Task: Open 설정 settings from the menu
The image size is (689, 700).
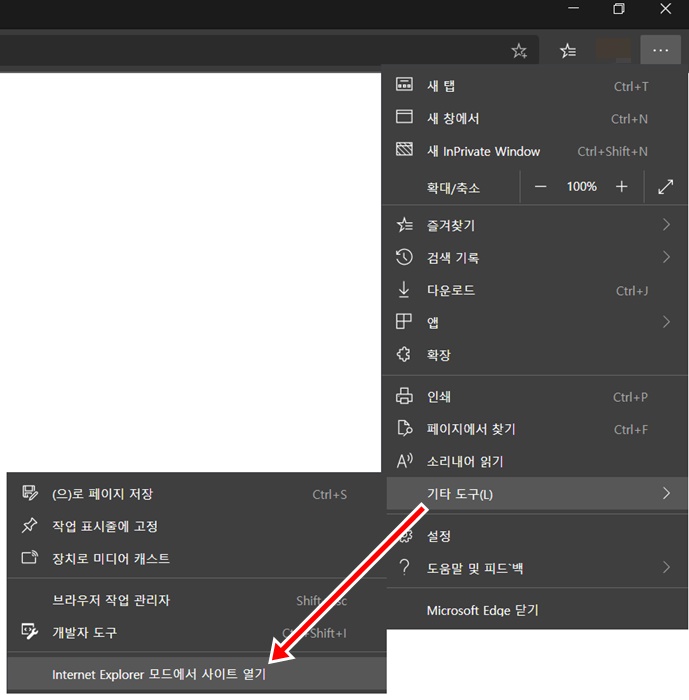Action: 535,535
